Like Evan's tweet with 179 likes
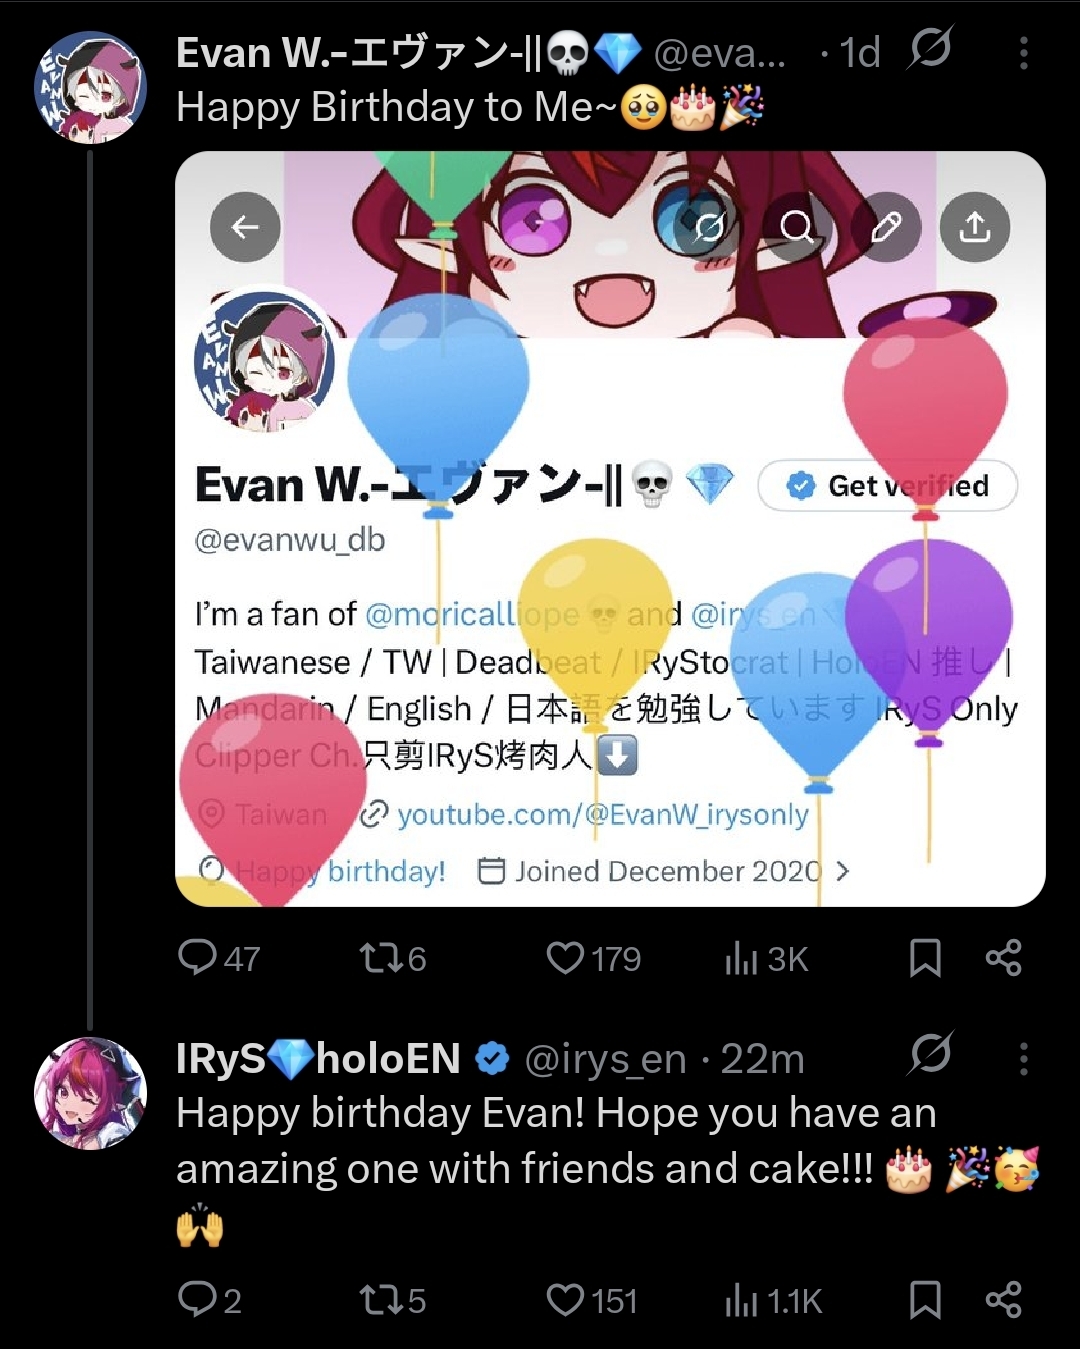The width and height of the screenshot is (1080, 1349). [x=593, y=958]
